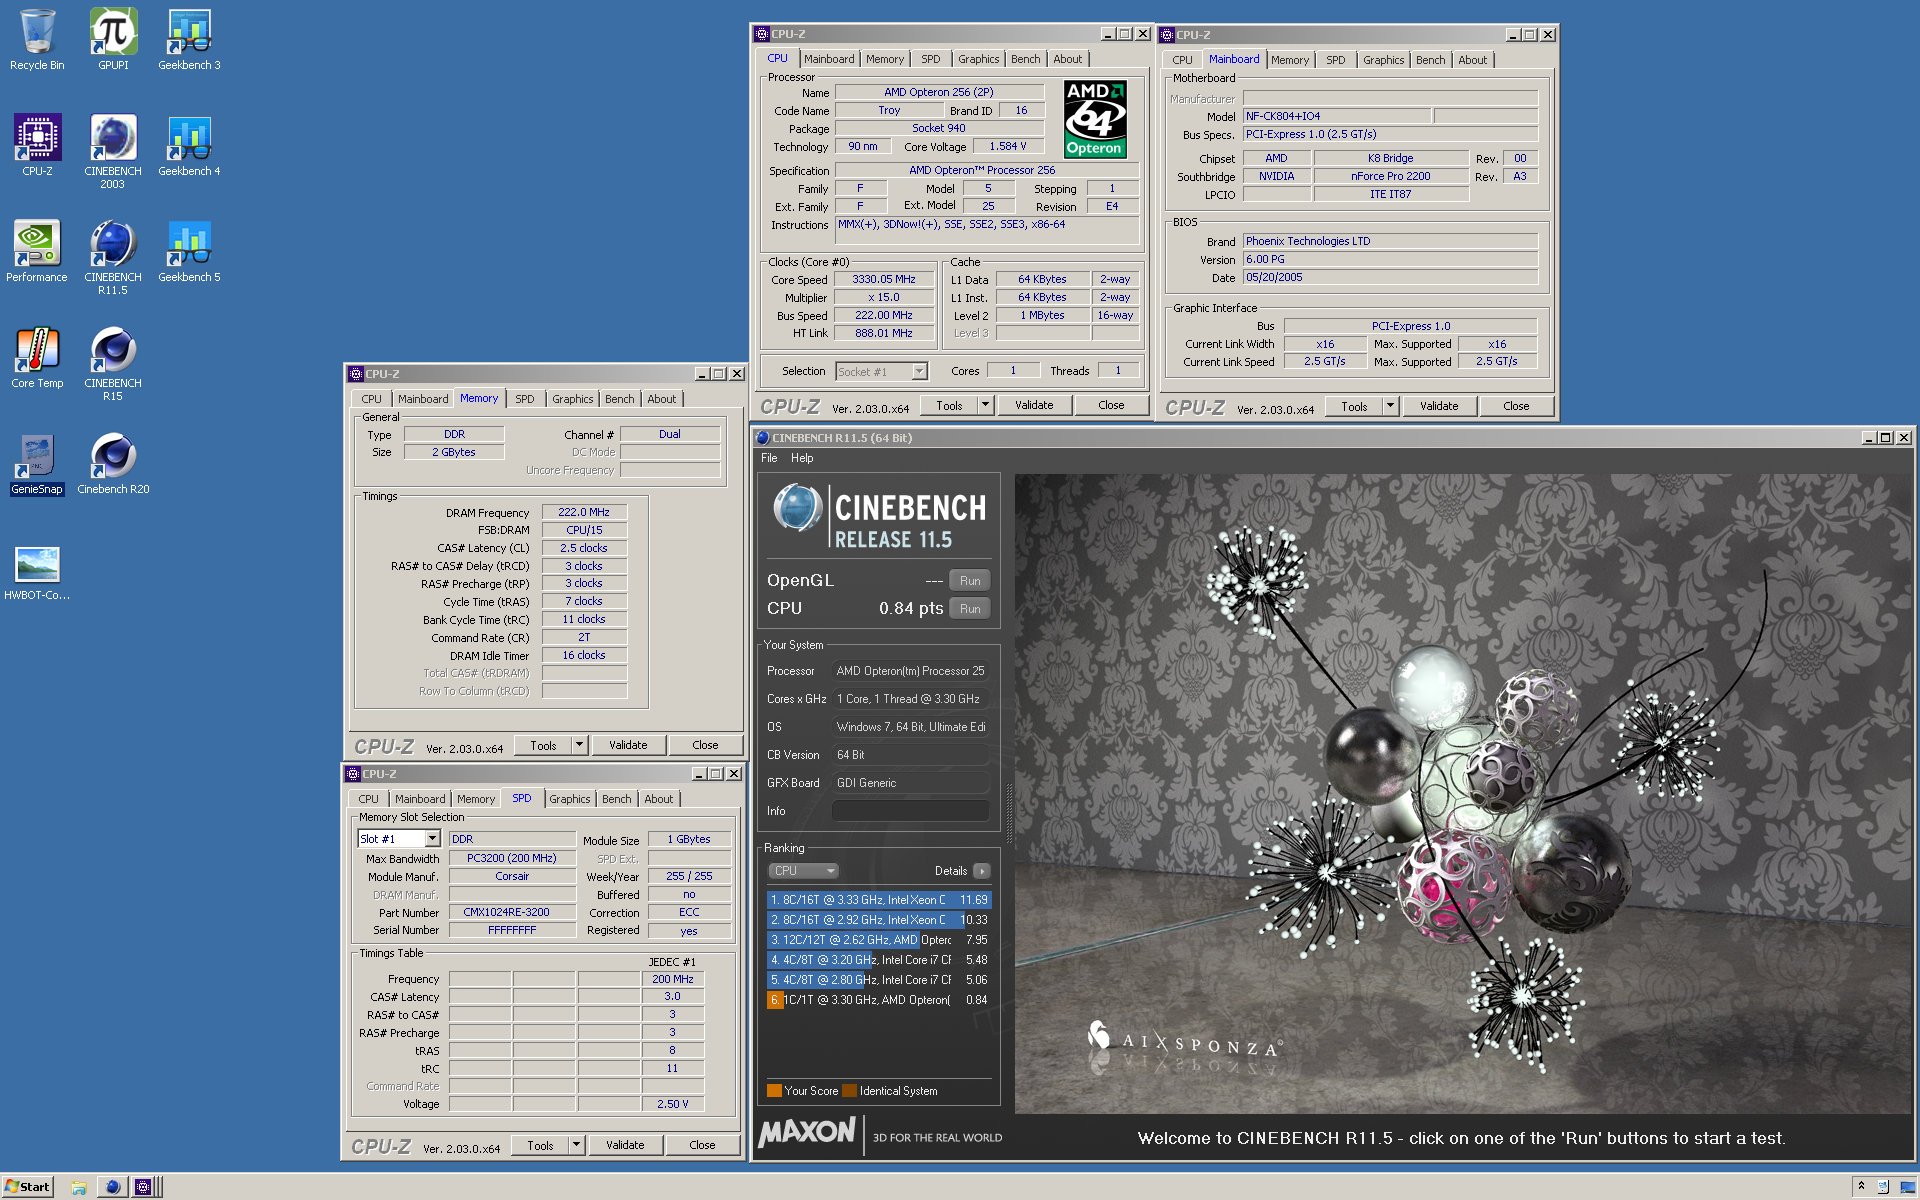Viewport: 1920px width, 1200px height.
Task: Select the Geekbench 3 desktop shortcut
Action: (189, 40)
